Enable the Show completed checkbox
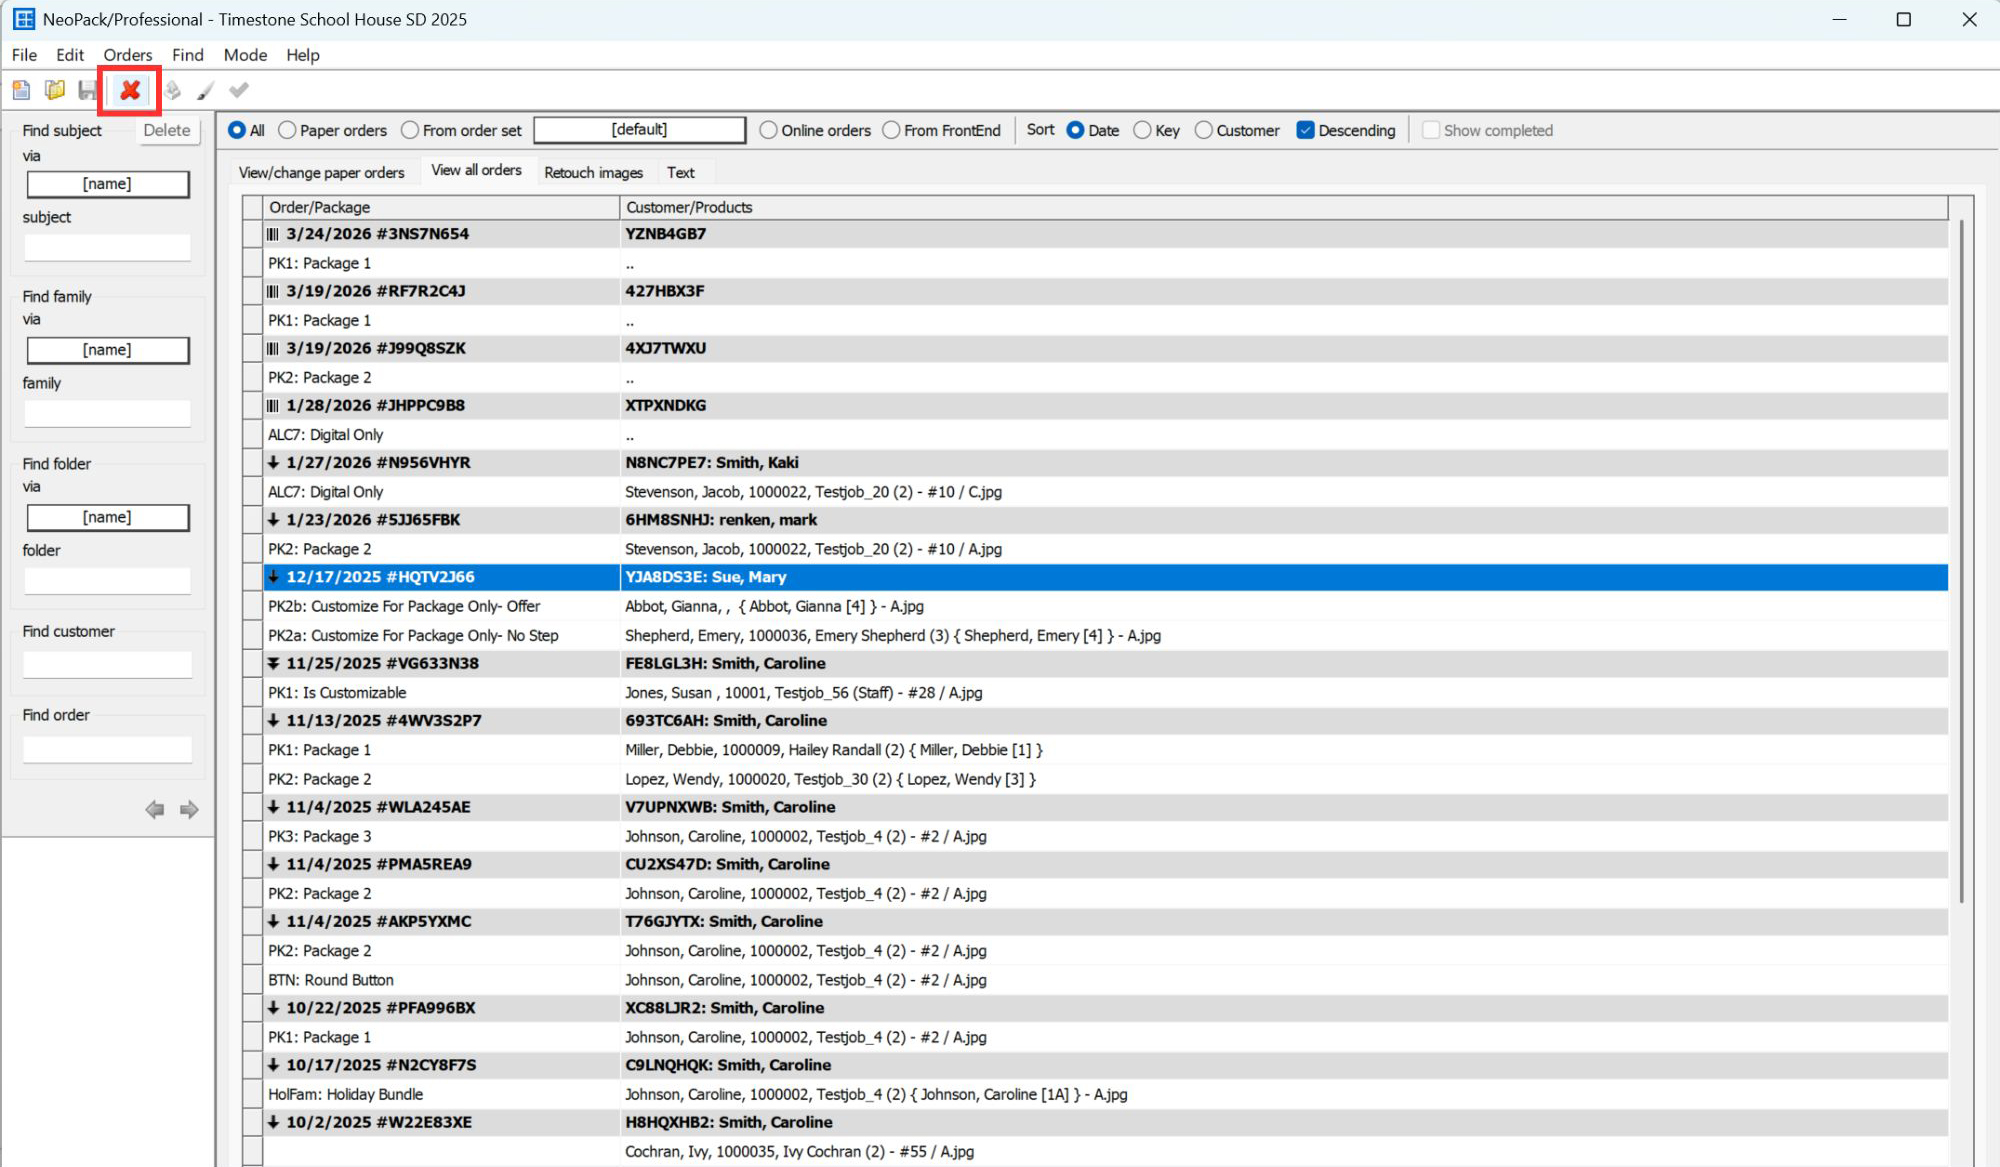Image resolution: width=2000 pixels, height=1167 pixels. pyautogui.click(x=1431, y=130)
